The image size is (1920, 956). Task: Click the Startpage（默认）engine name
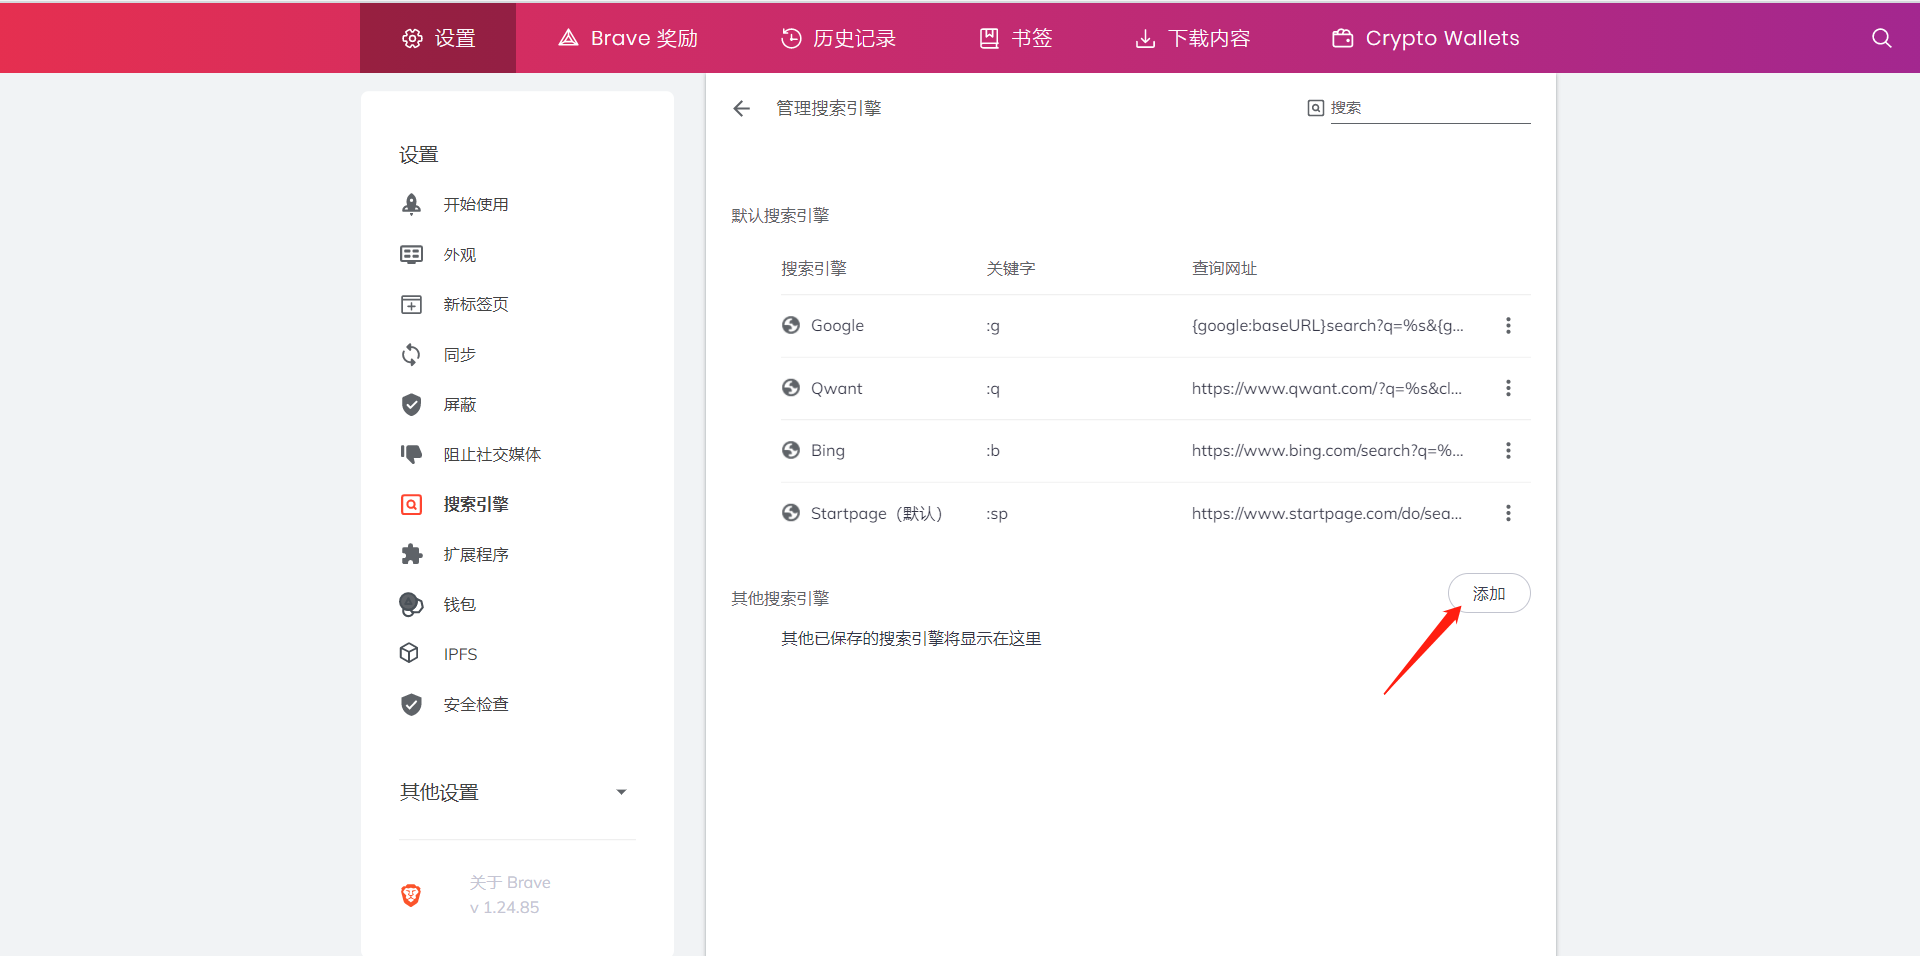pos(877,513)
